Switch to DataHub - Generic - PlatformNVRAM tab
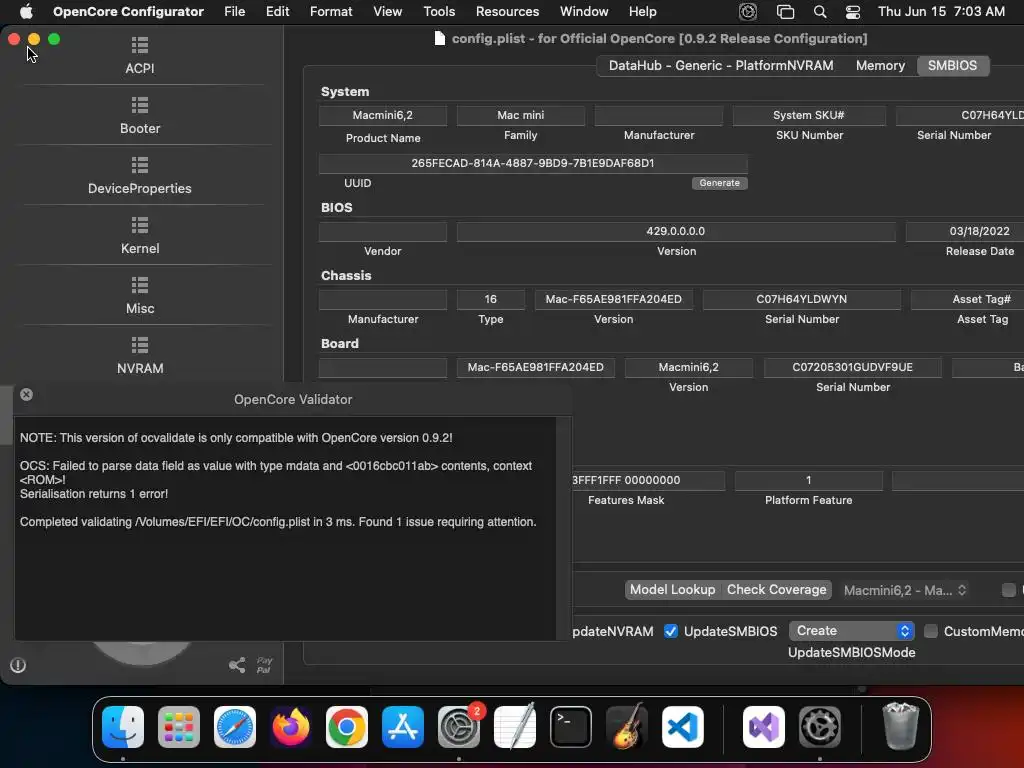 pos(721,65)
